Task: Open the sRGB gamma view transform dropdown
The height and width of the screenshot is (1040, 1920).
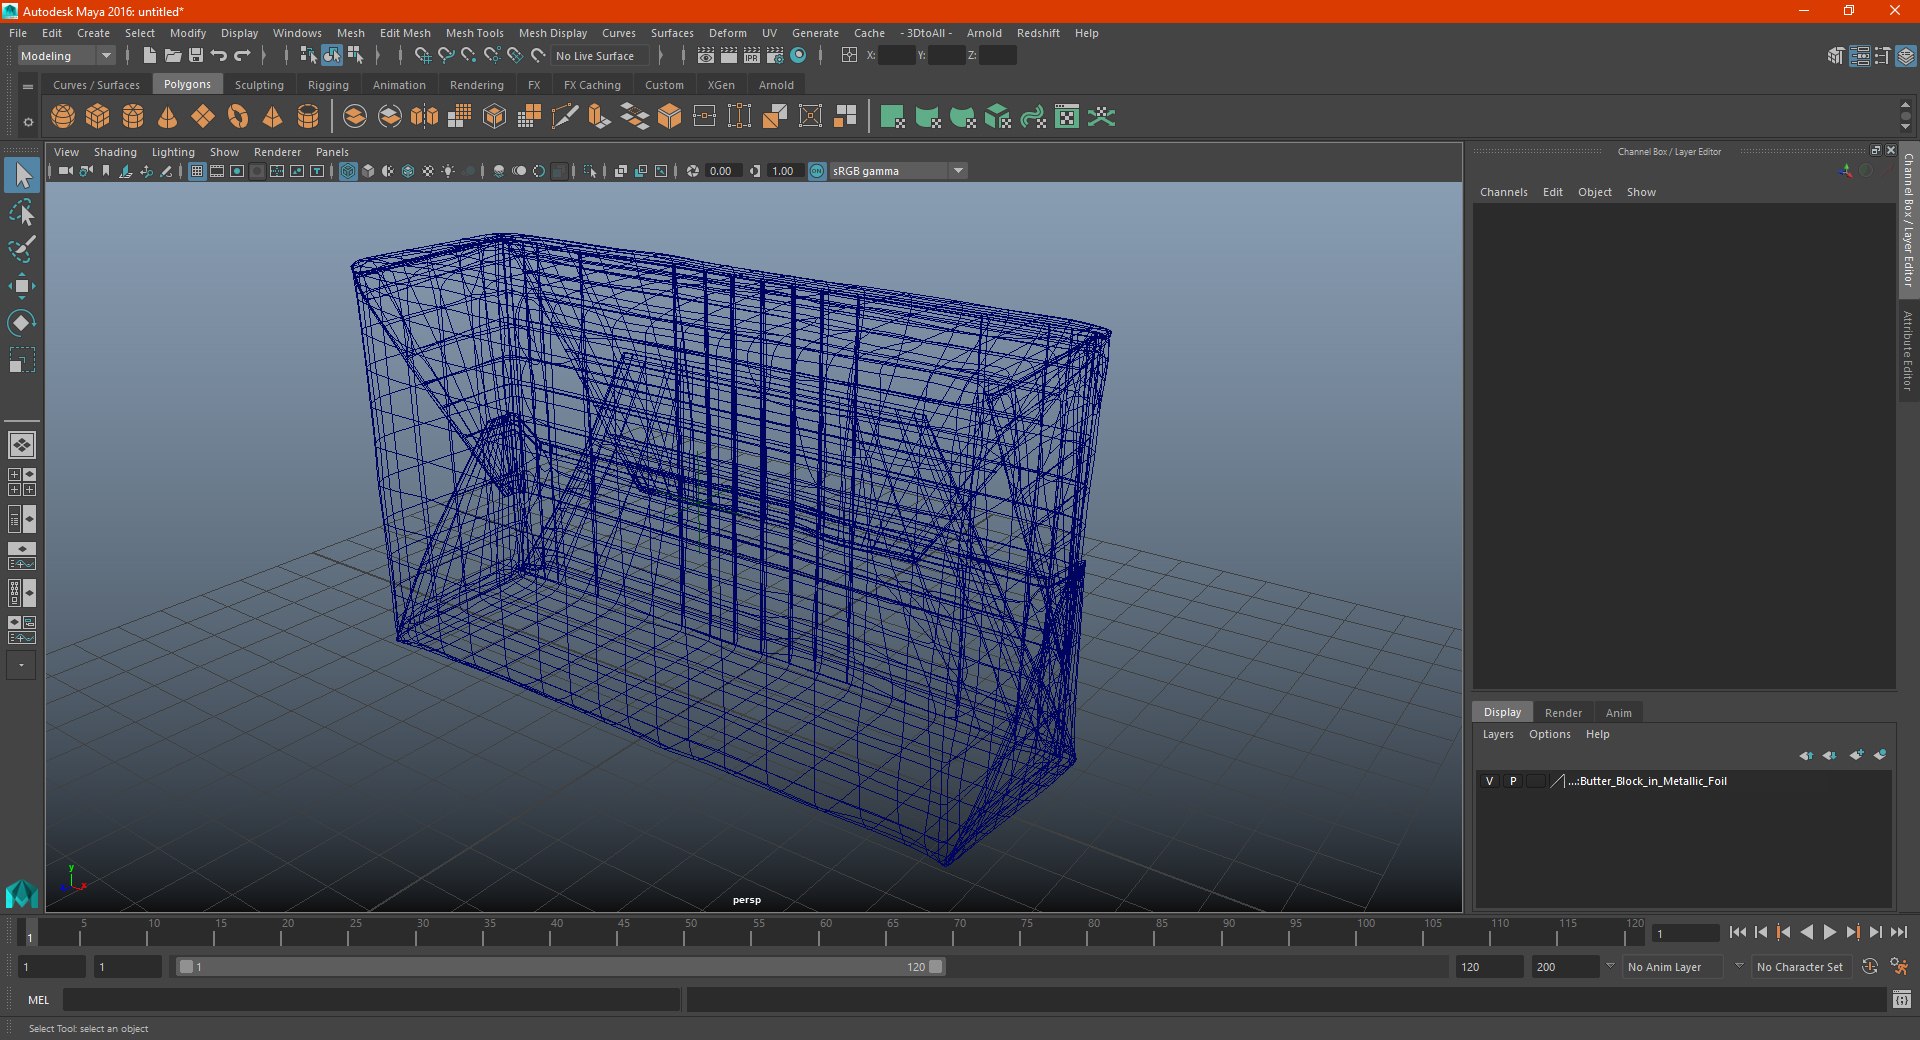Action: [898, 171]
